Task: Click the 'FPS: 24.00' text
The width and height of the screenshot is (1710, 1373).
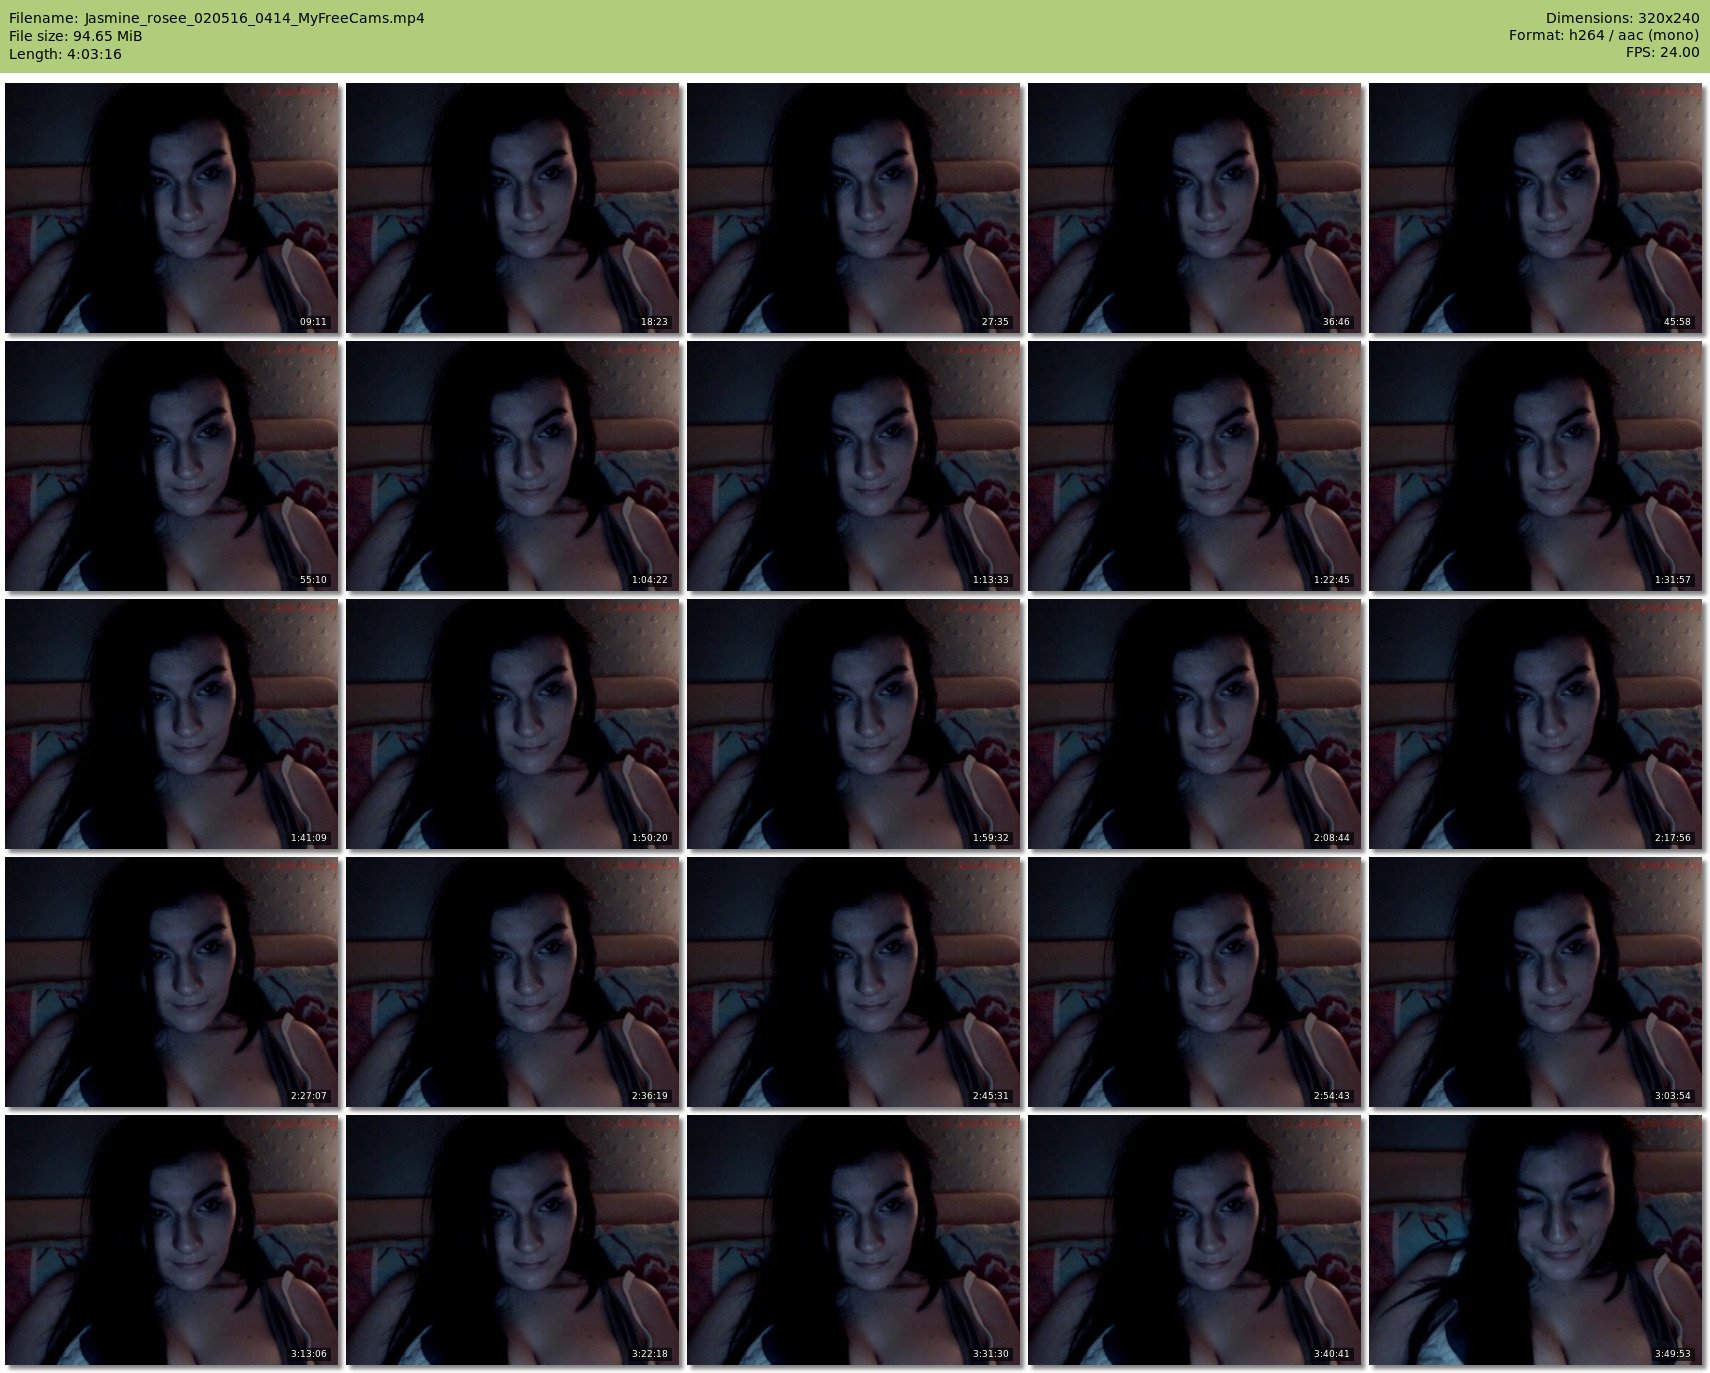Action: (x=1662, y=53)
